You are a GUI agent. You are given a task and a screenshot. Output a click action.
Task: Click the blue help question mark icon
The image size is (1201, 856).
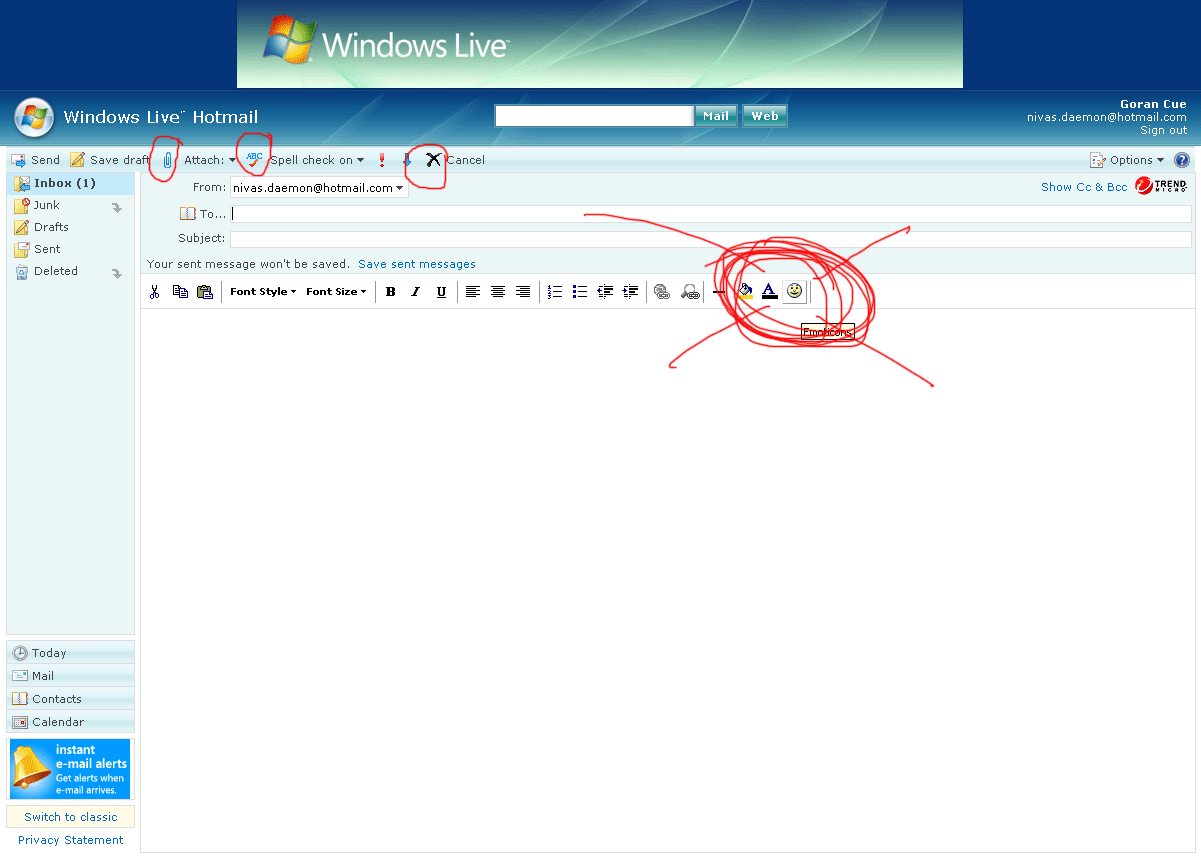coord(1182,160)
